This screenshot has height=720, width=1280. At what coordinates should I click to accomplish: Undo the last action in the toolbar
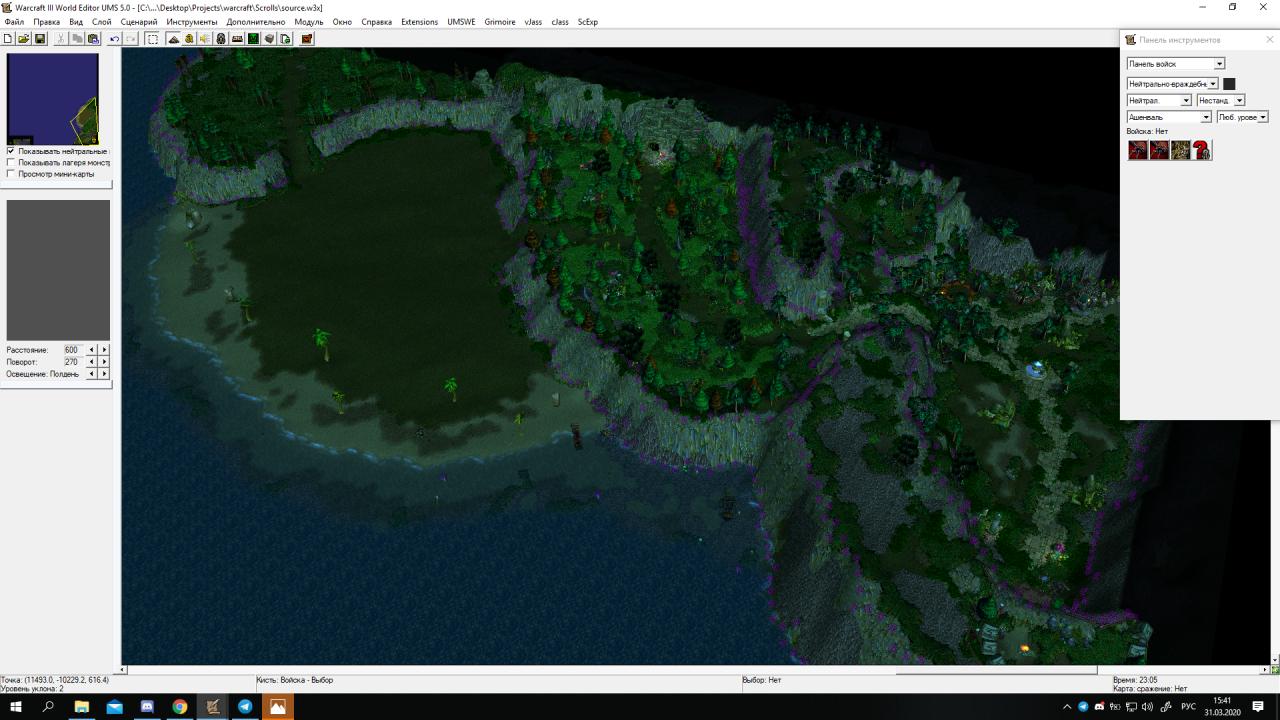(114, 39)
